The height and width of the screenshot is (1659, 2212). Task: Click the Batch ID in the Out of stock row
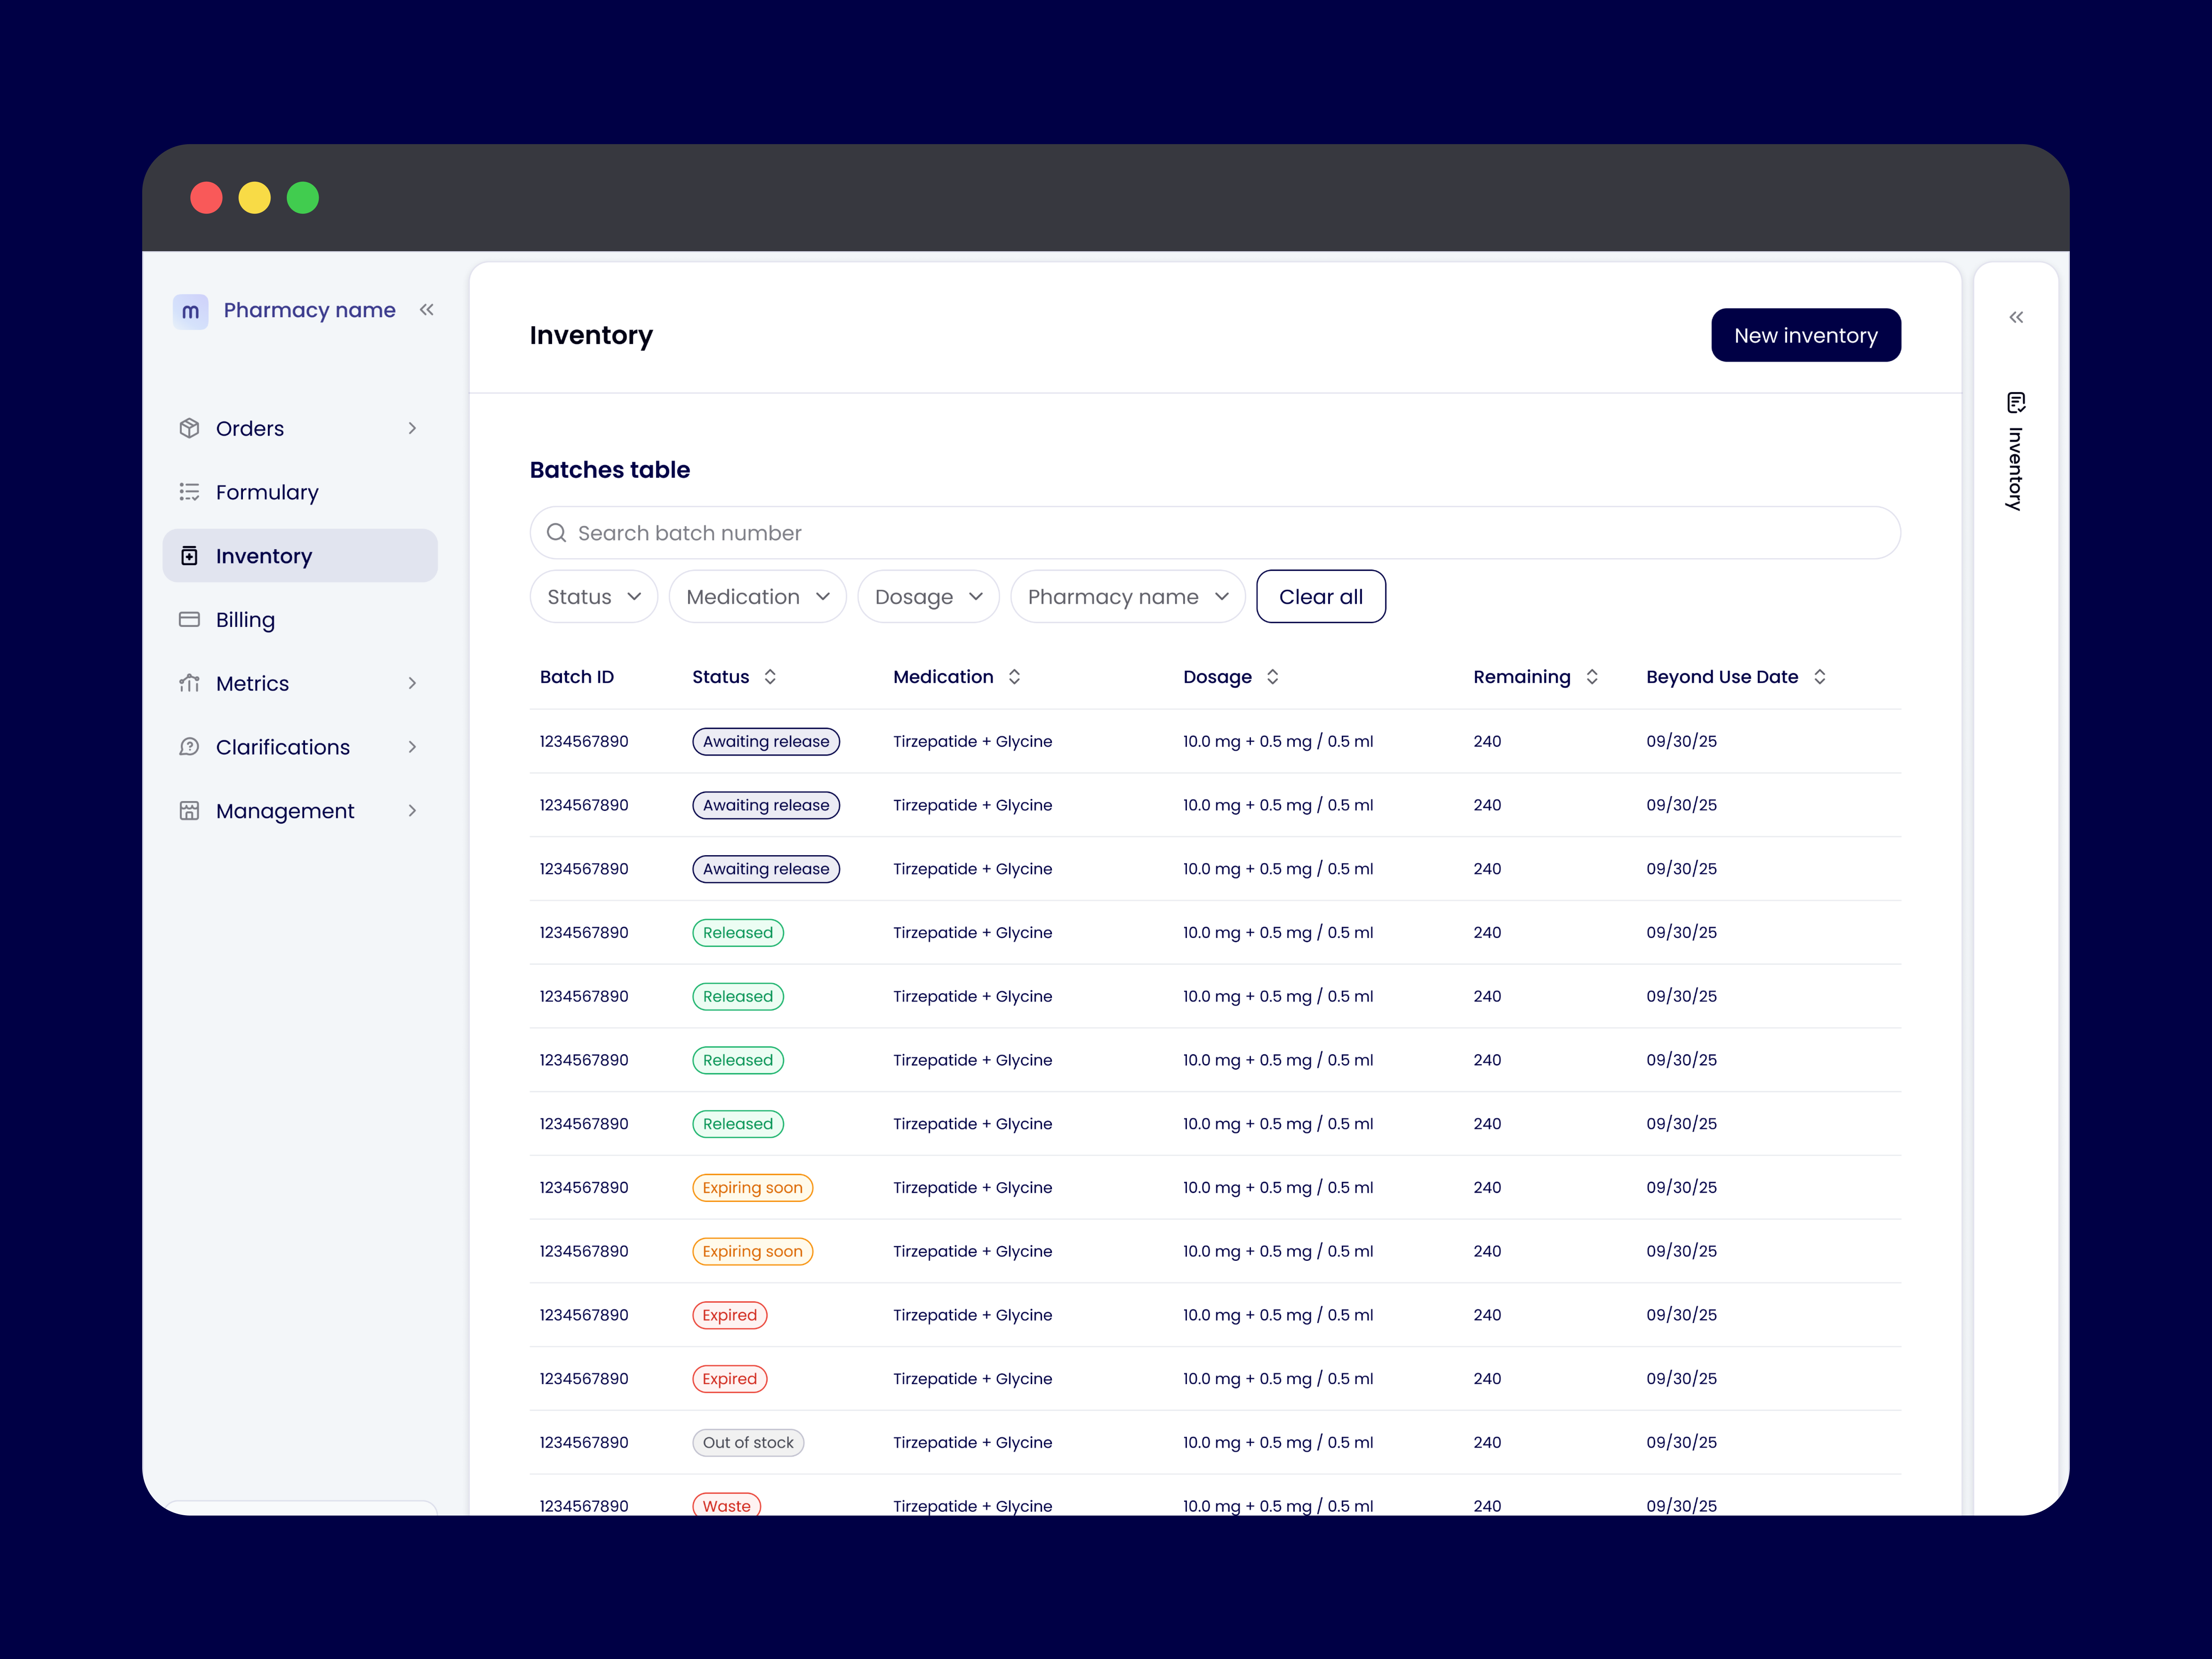tap(584, 1443)
